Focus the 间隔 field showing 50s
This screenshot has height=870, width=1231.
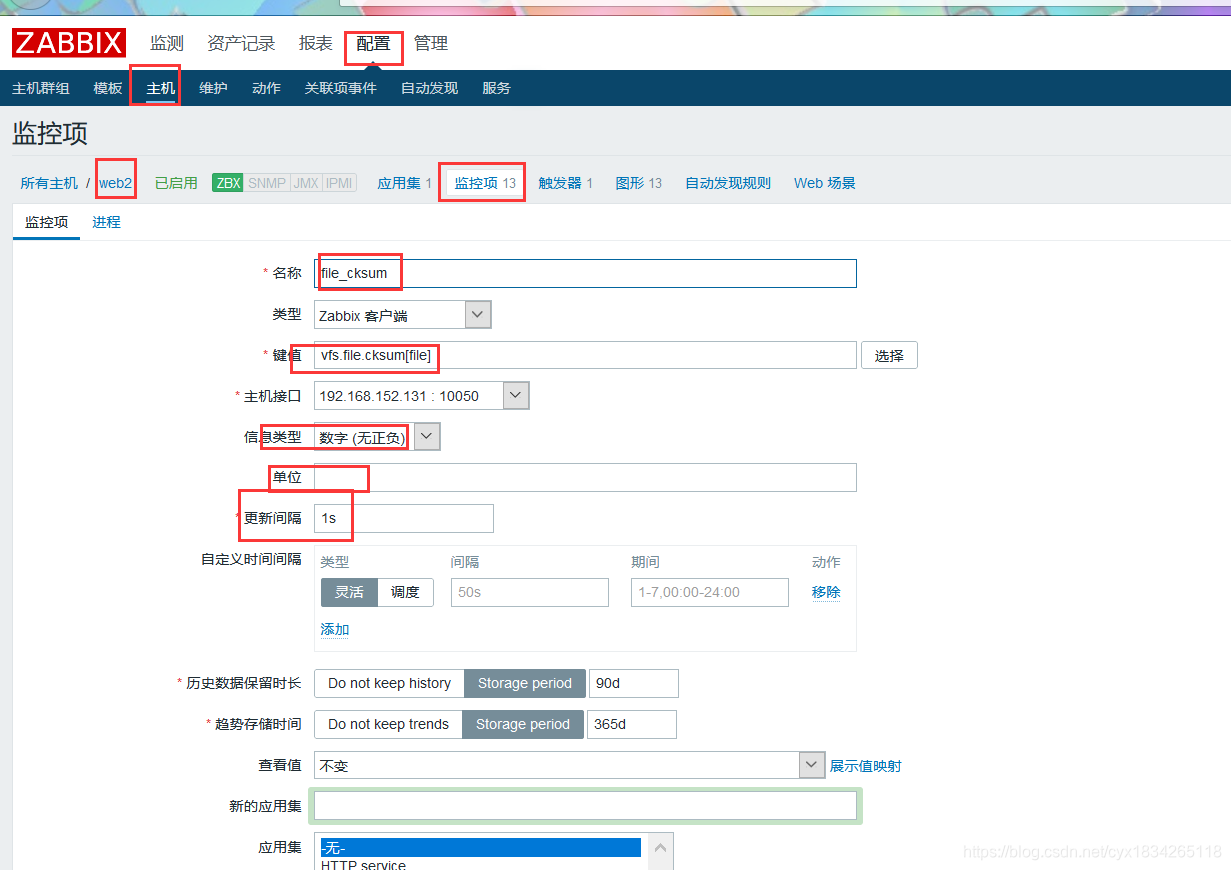click(x=530, y=592)
